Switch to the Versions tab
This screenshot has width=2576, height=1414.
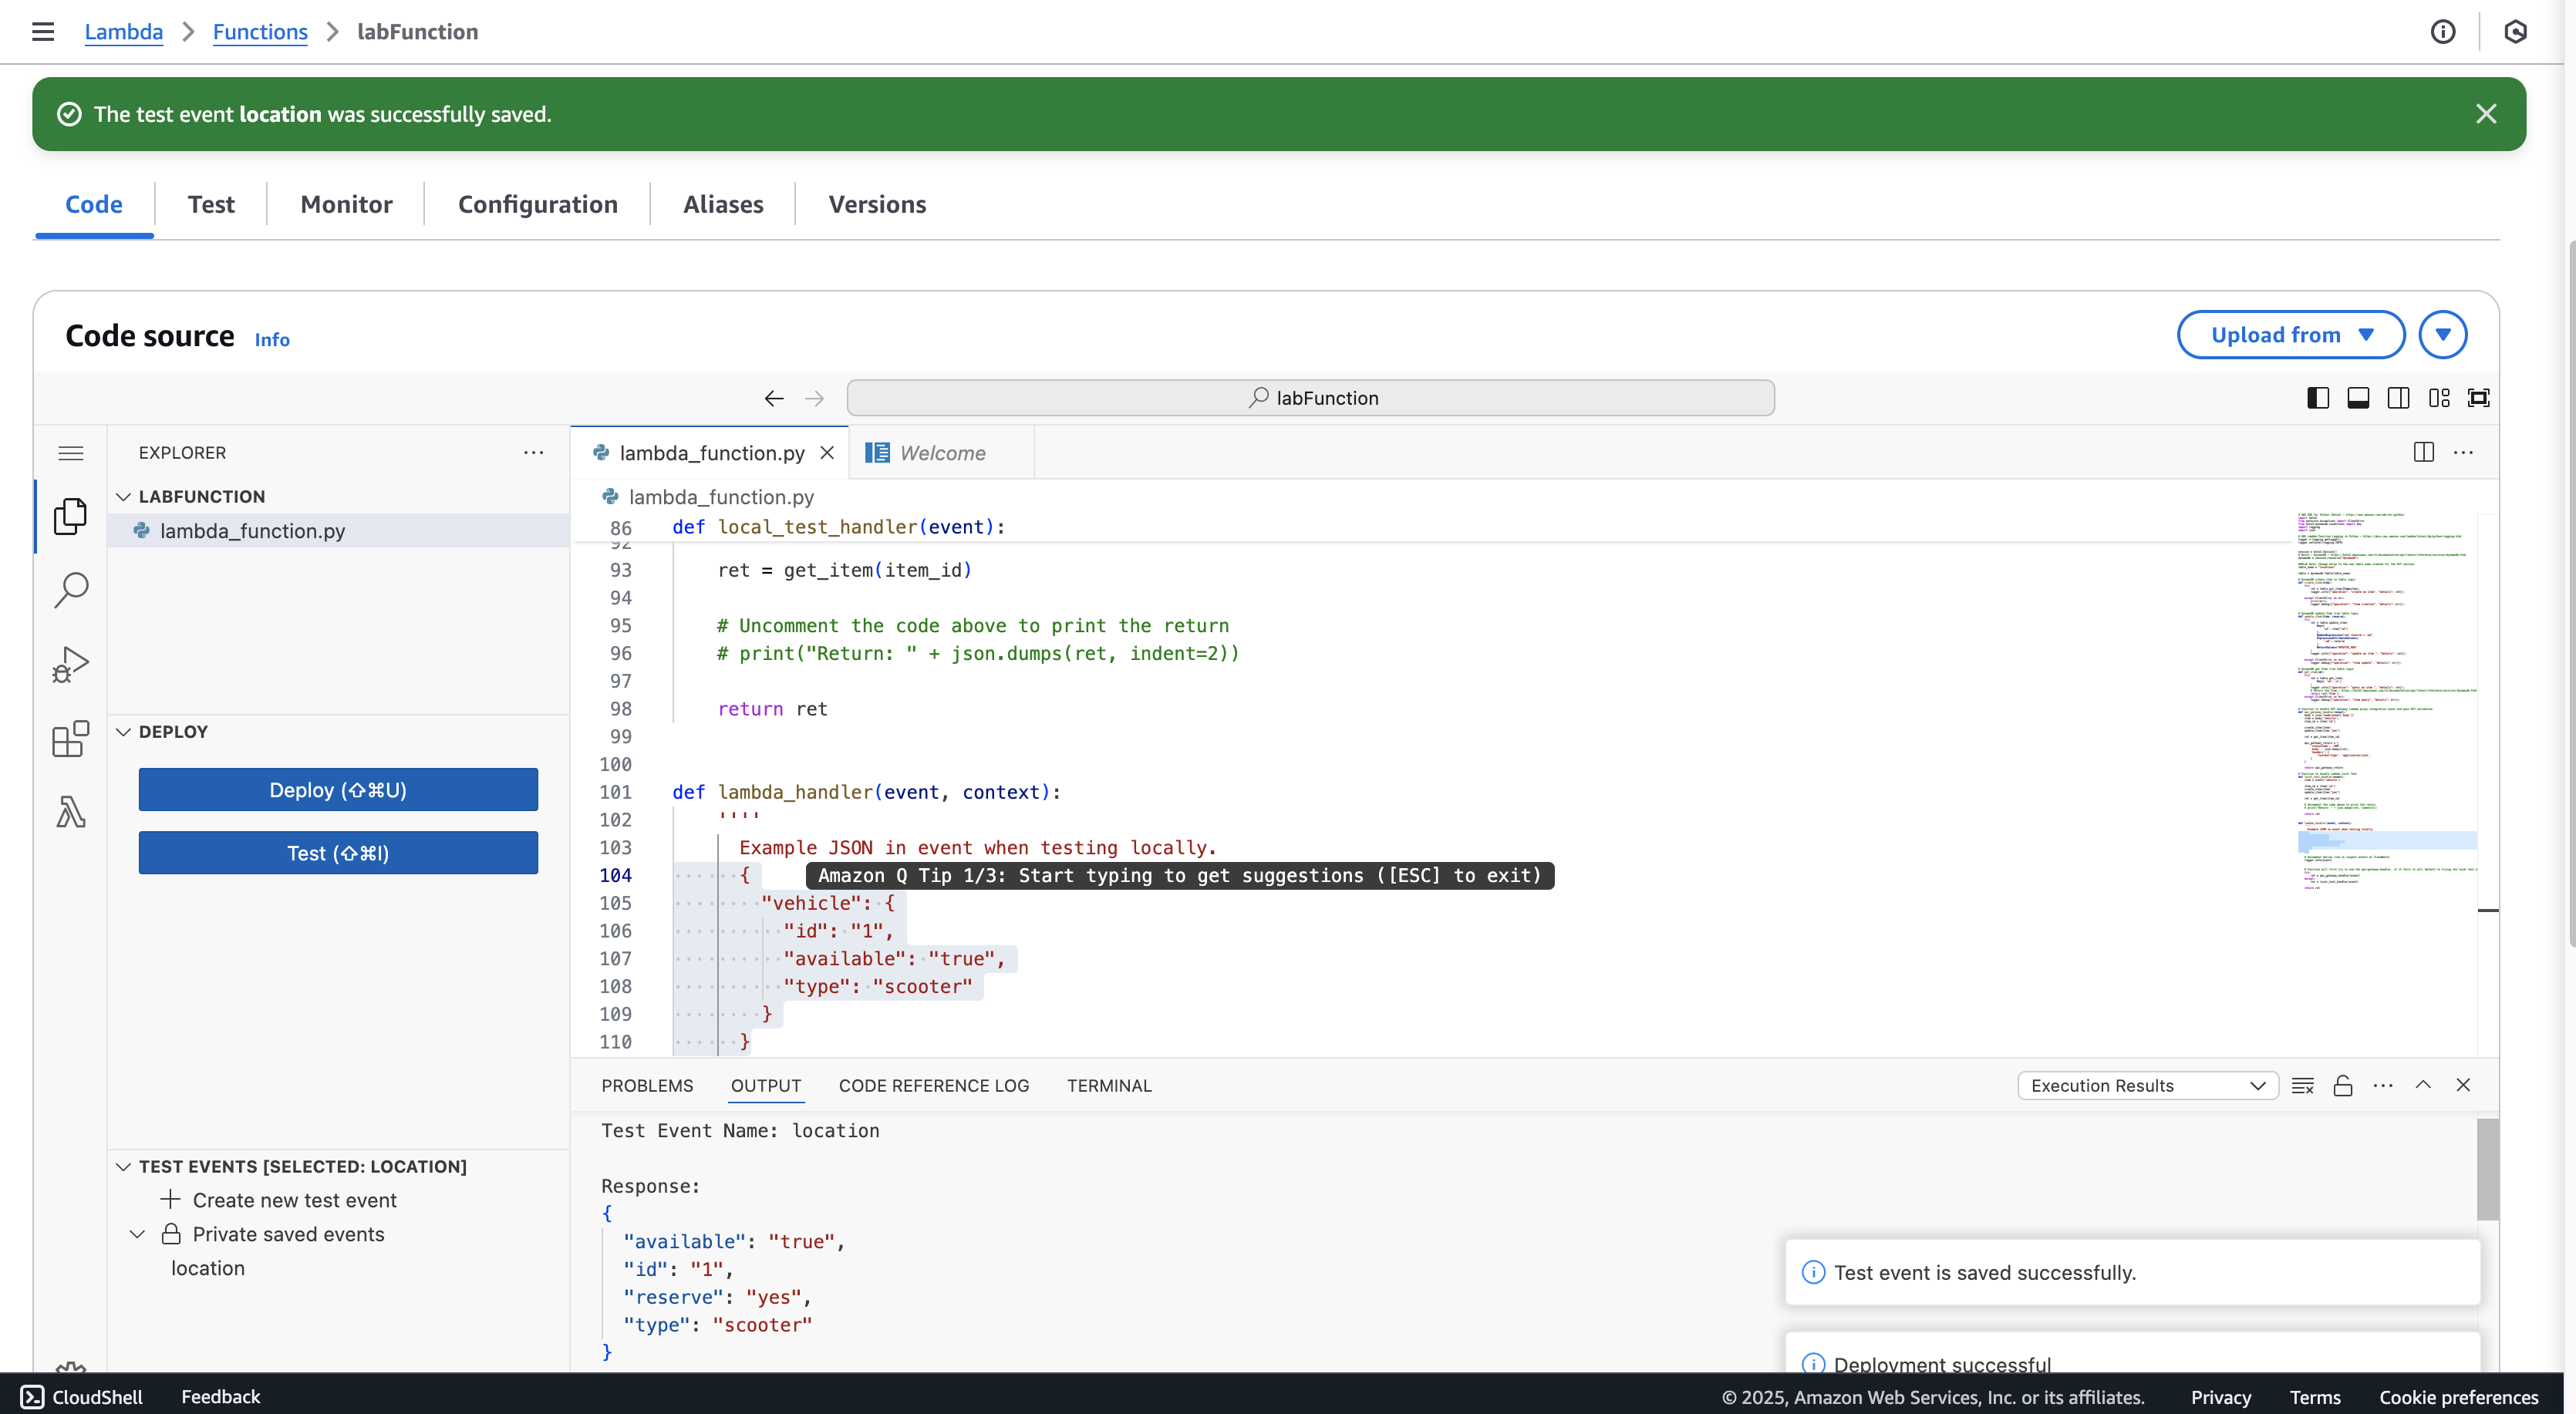point(877,205)
